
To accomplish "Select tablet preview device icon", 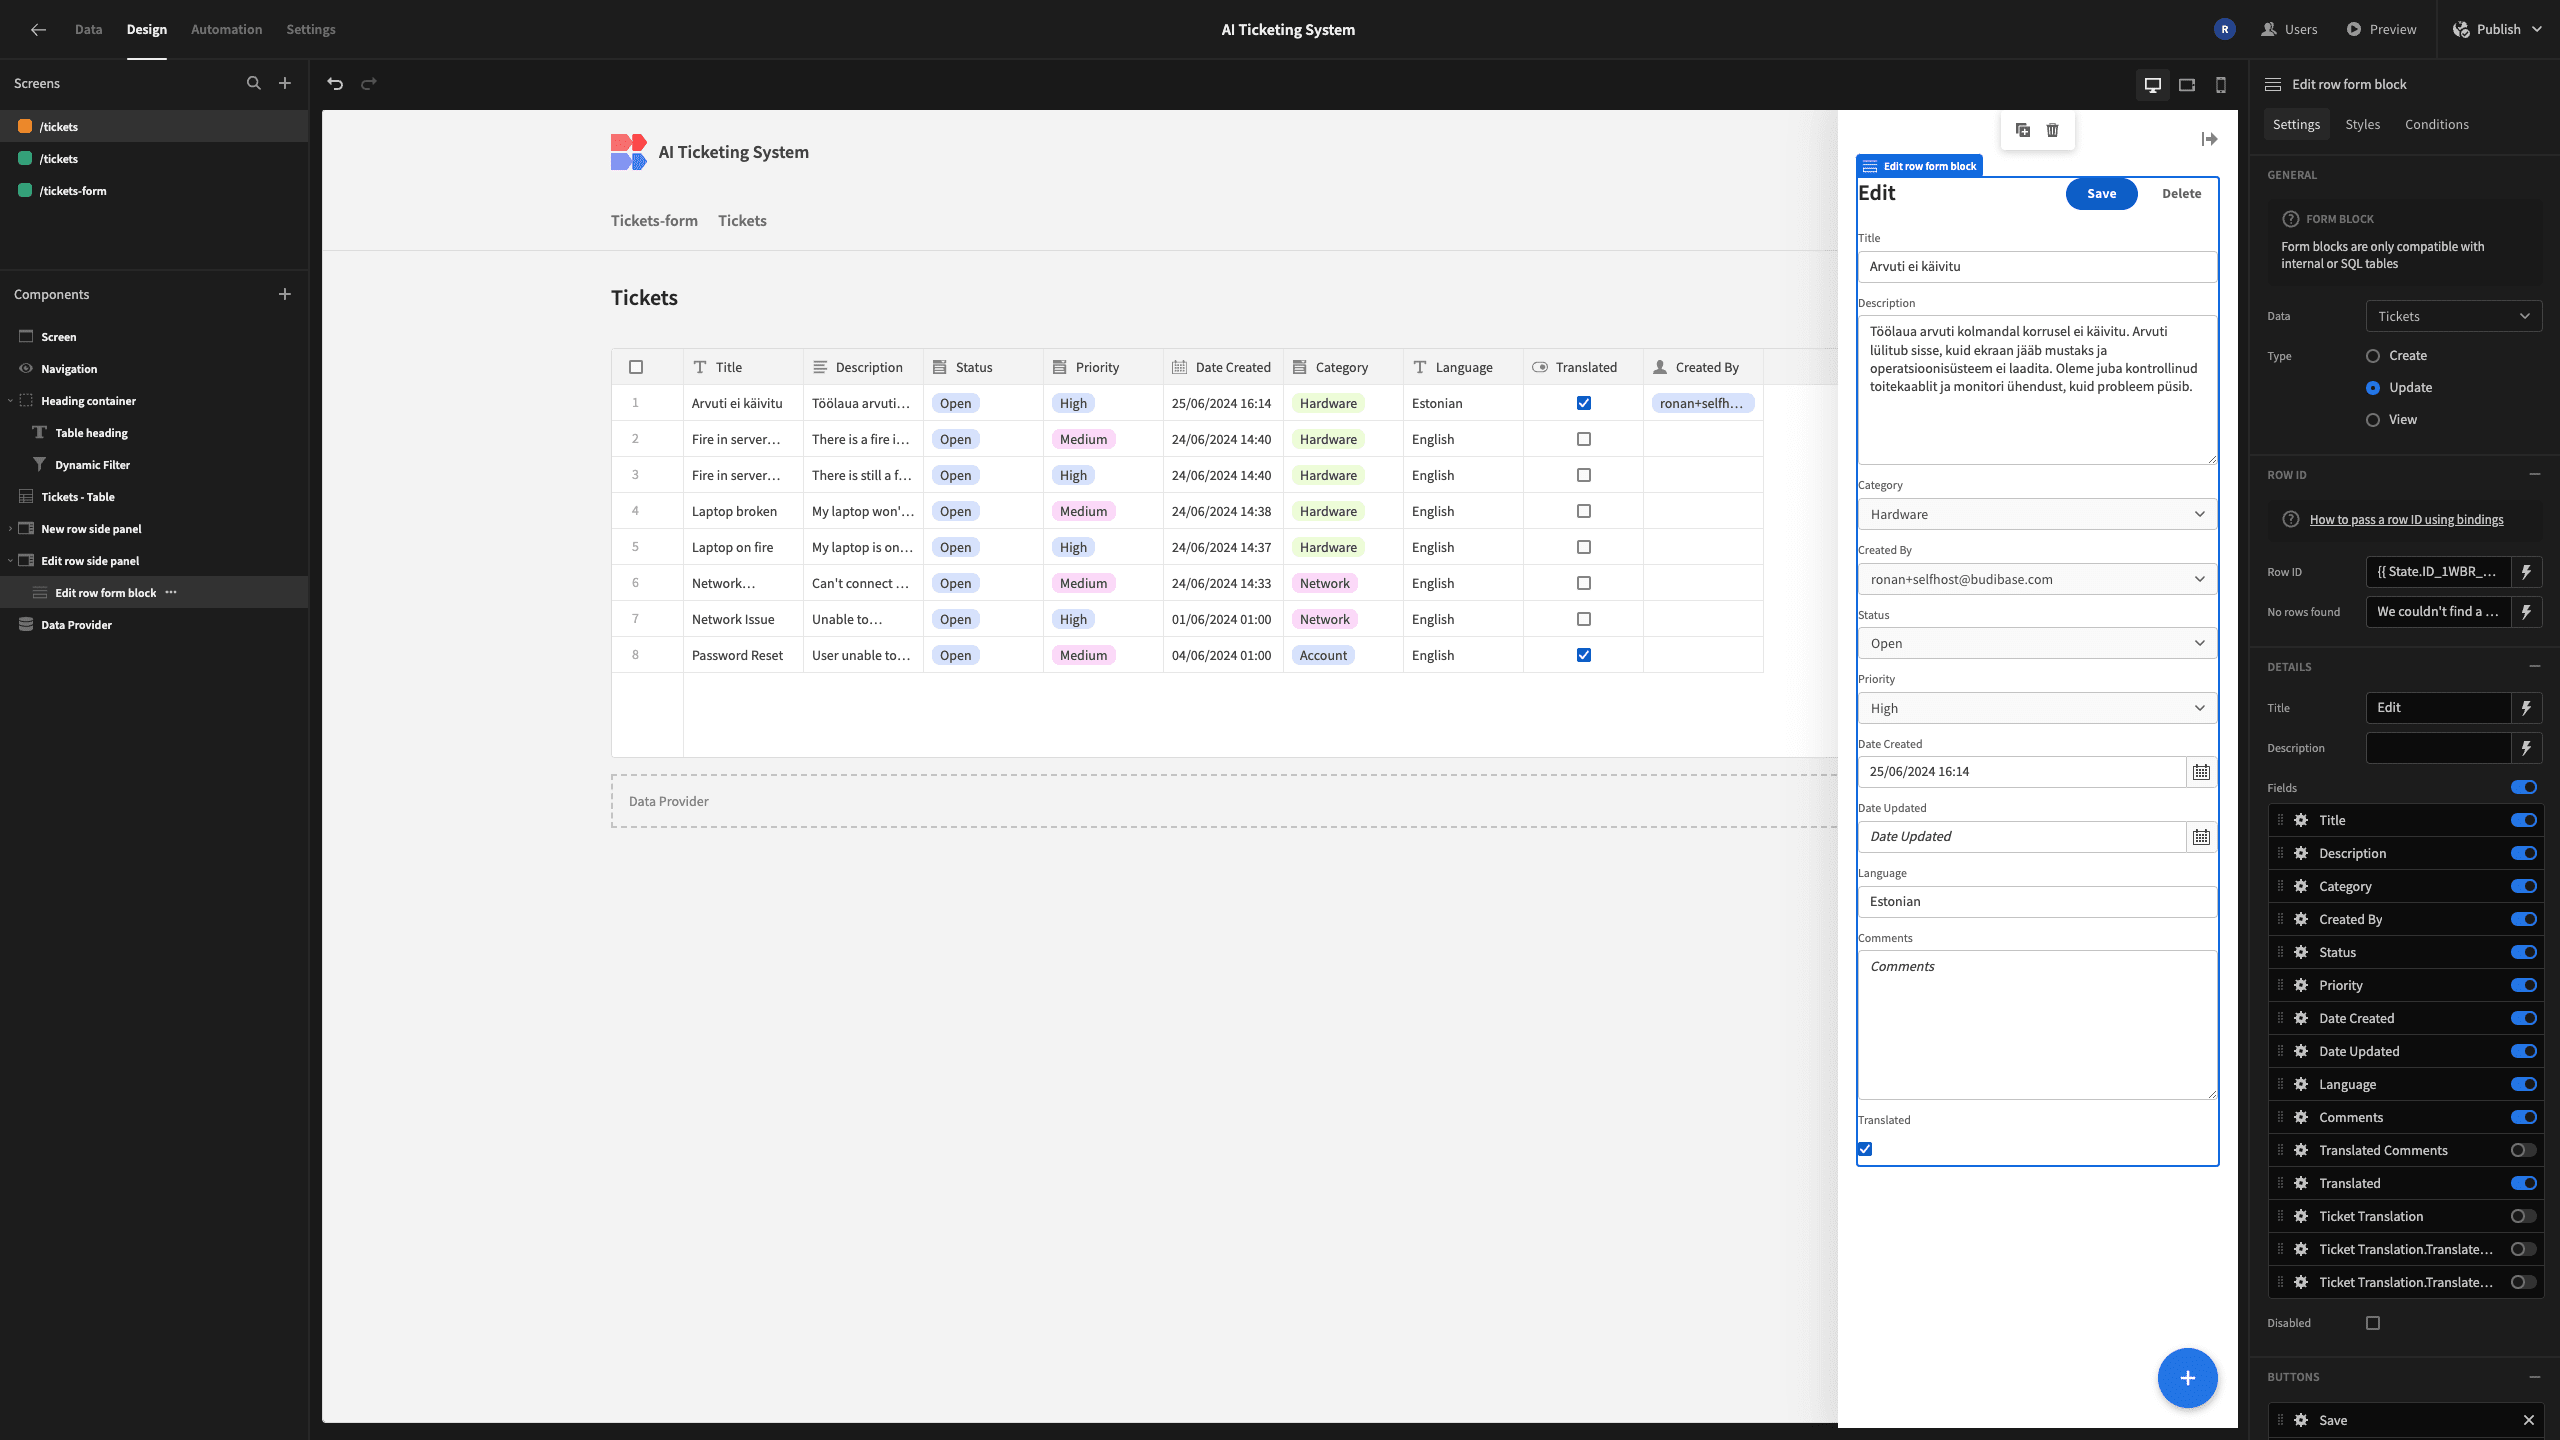I will pyautogui.click(x=2187, y=85).
